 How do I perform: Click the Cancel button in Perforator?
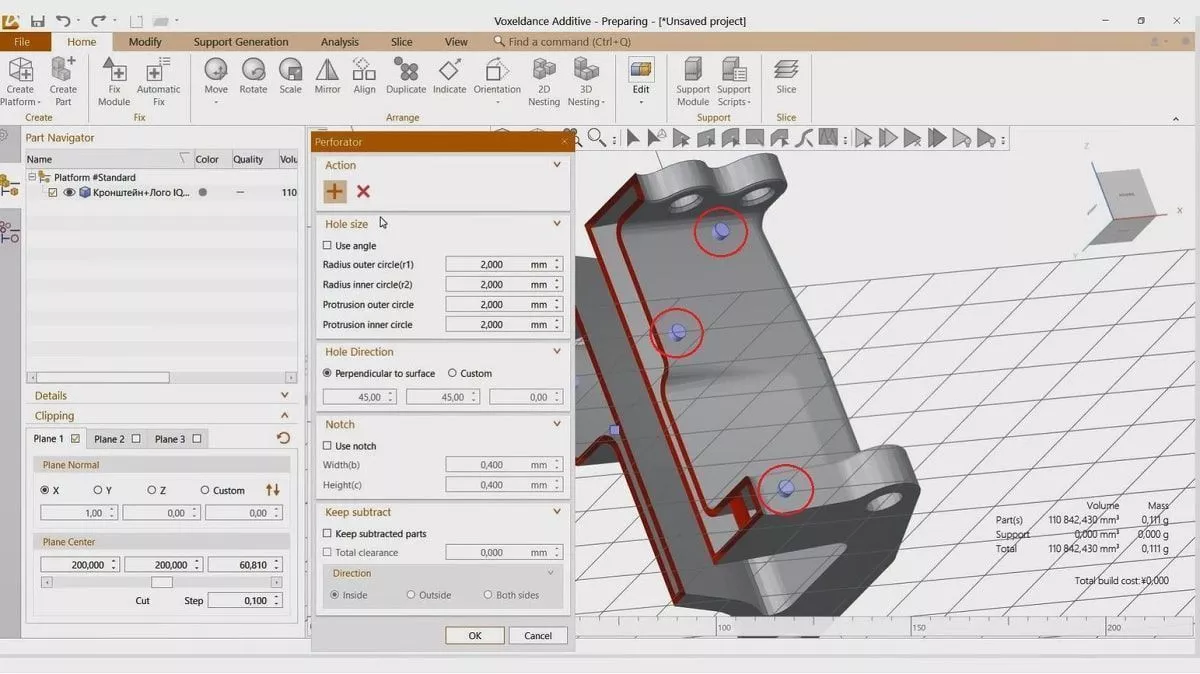[x=538, y=635]
